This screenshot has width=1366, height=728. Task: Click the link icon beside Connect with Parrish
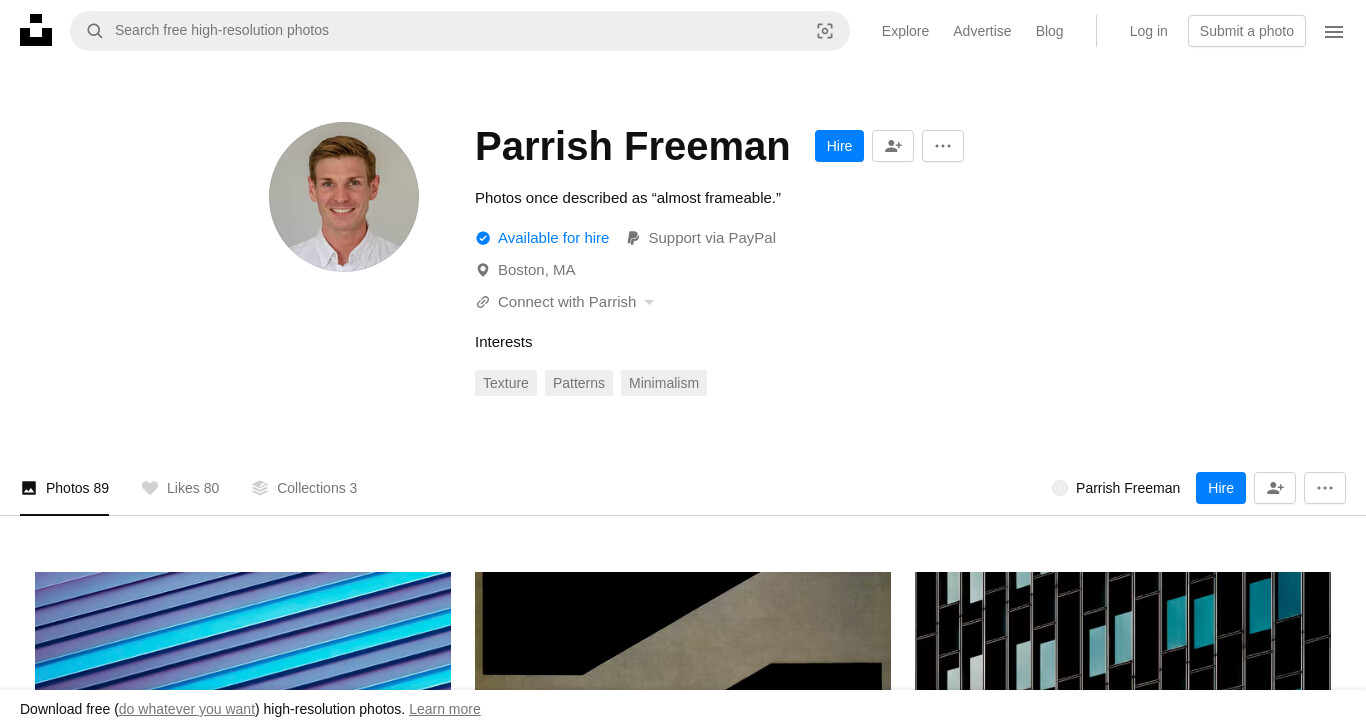[x=483, y=302]
